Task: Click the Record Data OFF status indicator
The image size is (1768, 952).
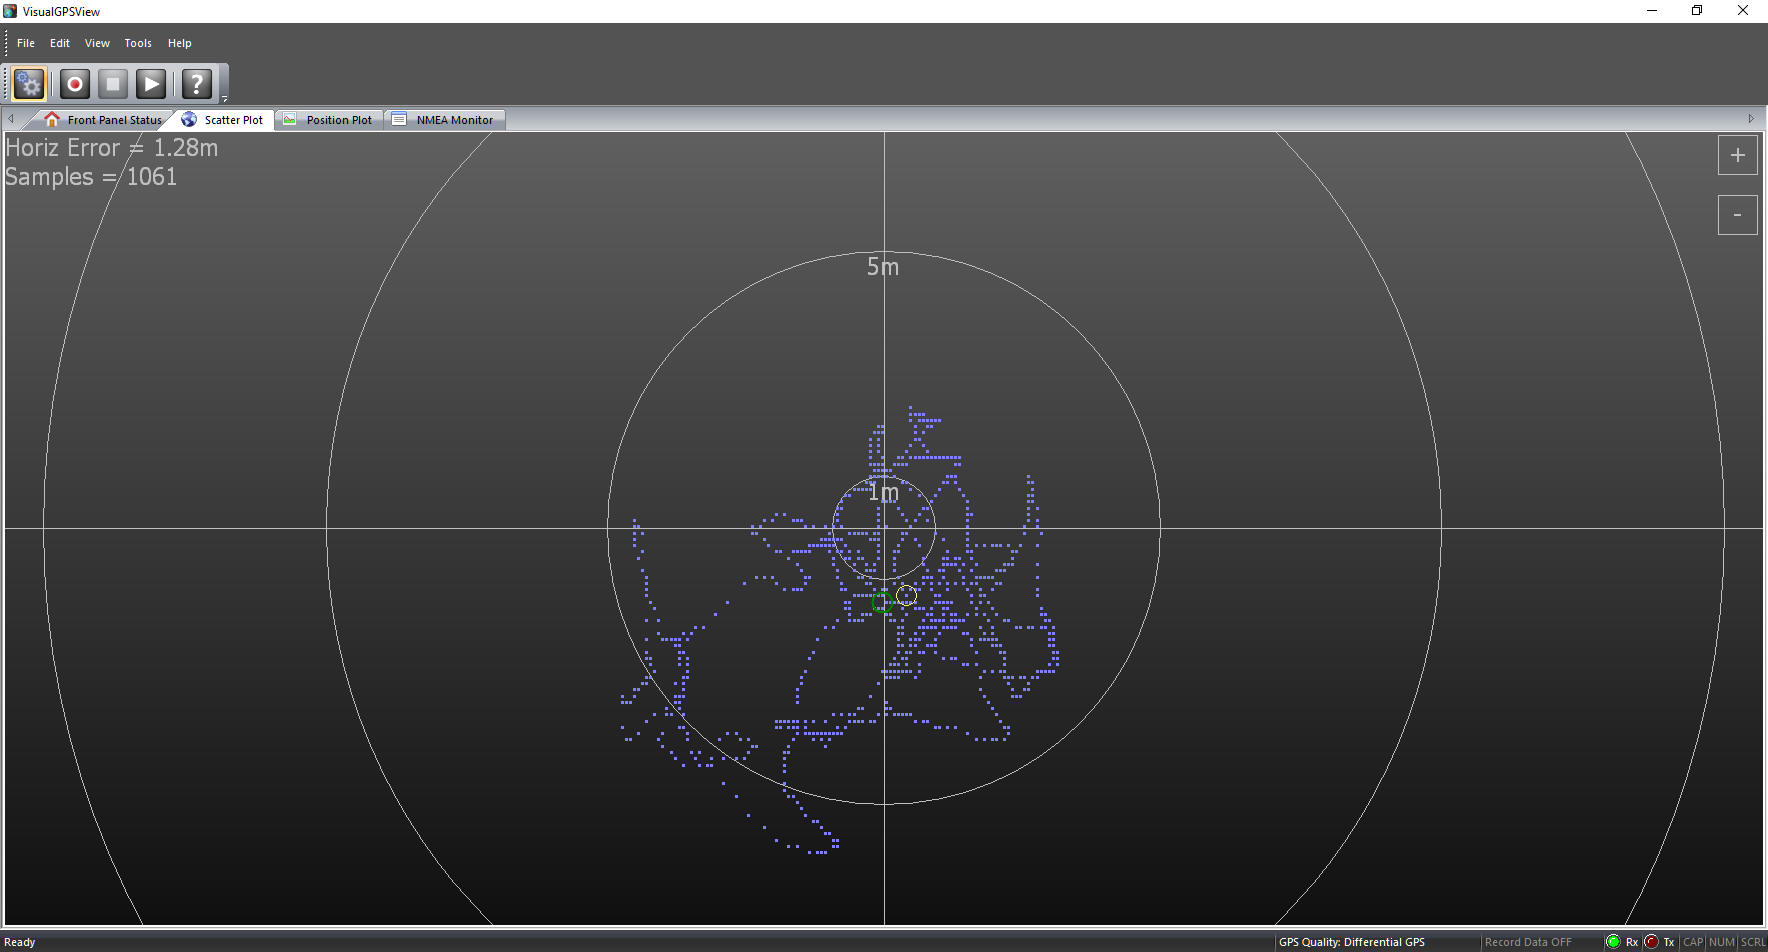Action: click(1527, 942)
